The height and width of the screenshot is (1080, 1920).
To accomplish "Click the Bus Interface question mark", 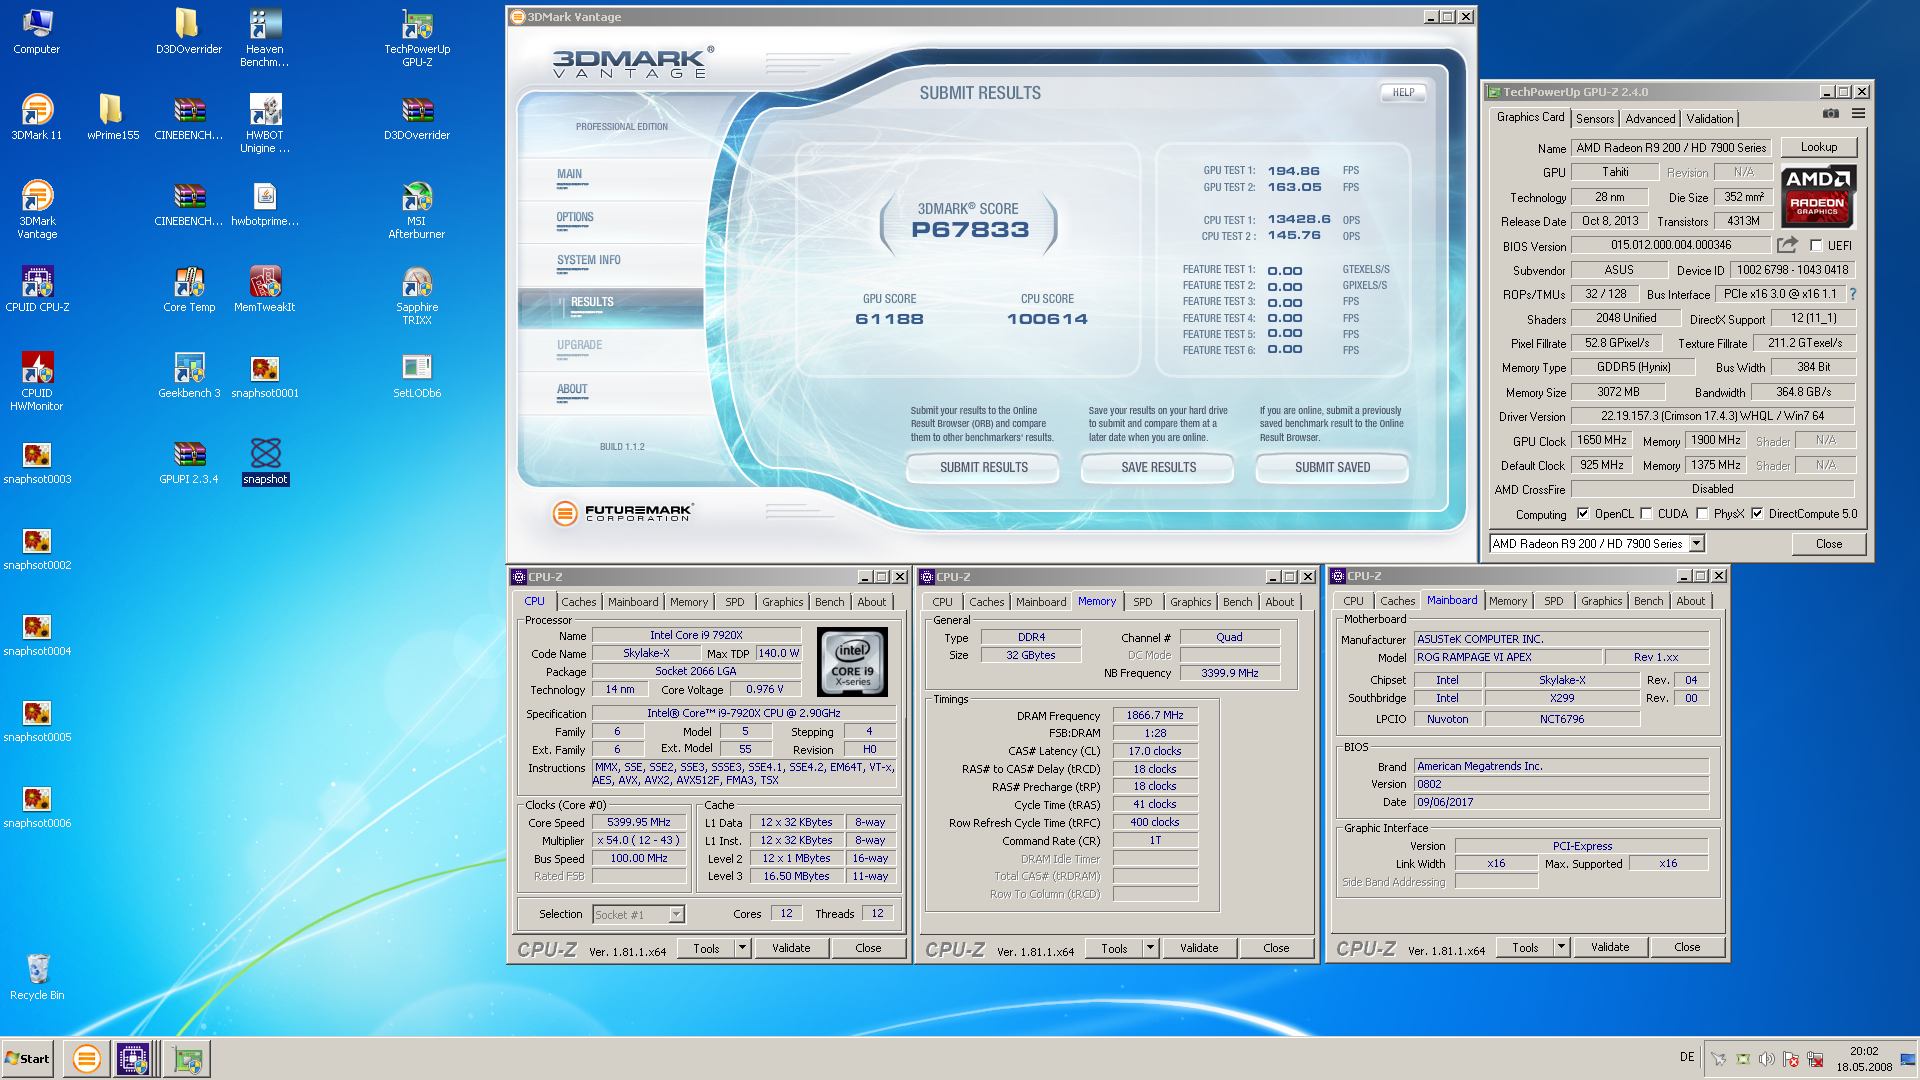I will (1853, 294).
